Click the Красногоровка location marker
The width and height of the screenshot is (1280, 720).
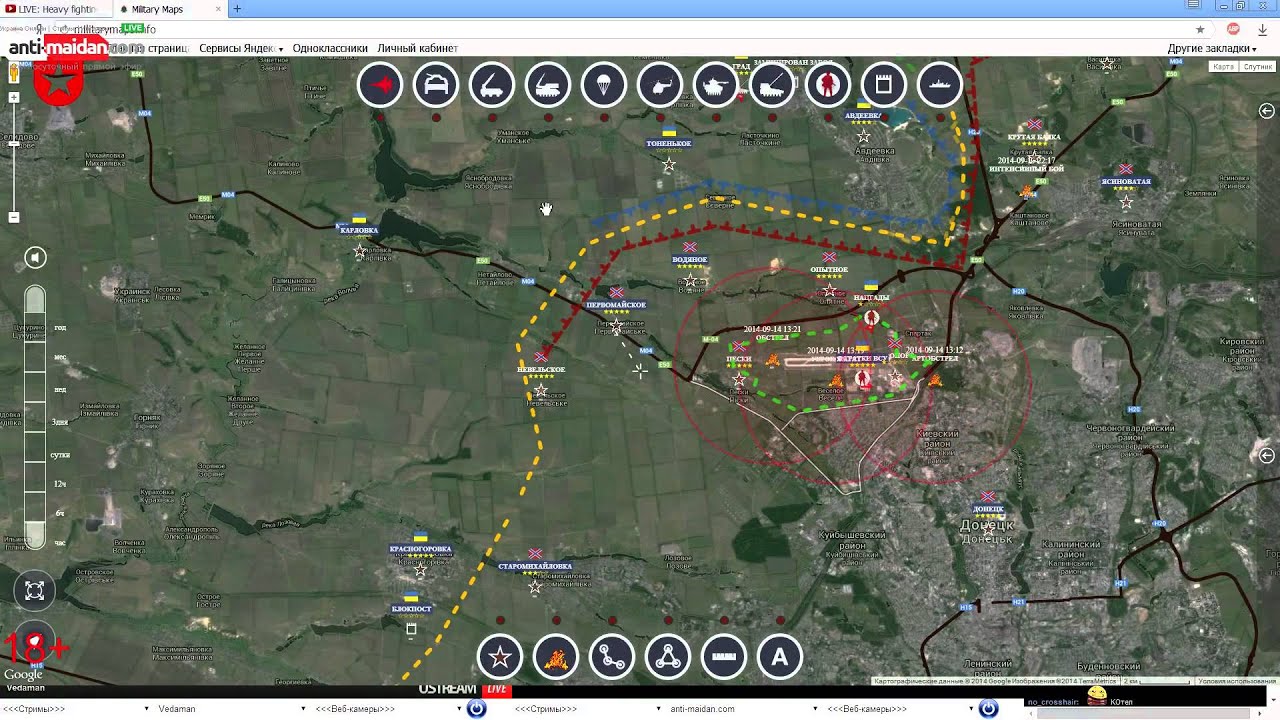(x=420, y=570)
